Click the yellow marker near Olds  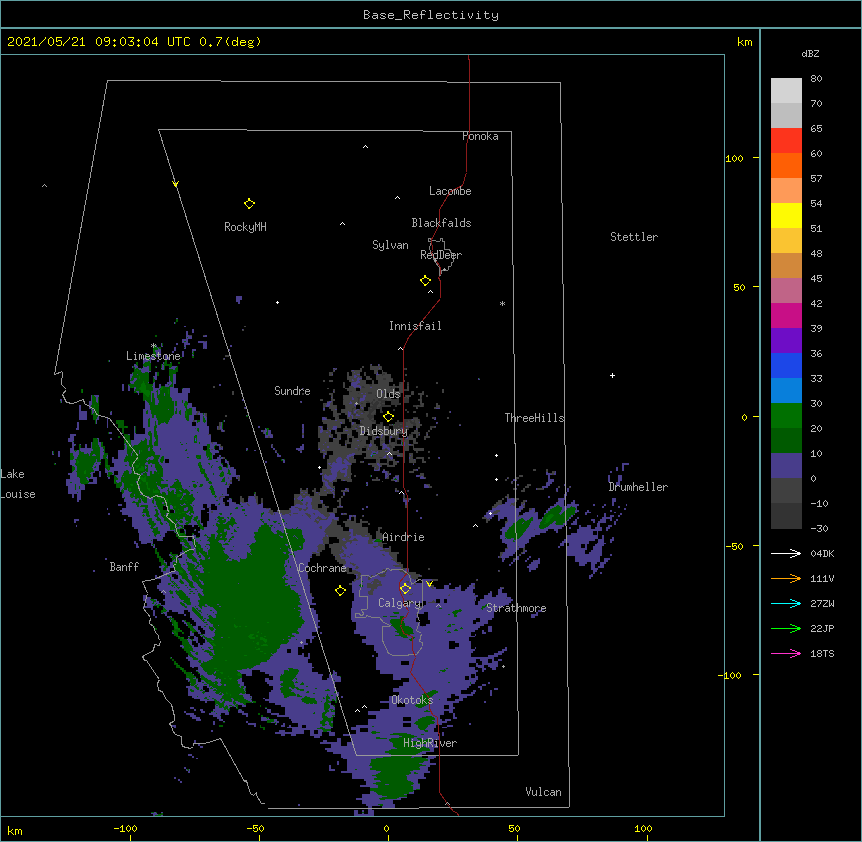pyautogui.click(x=388, y=416)
